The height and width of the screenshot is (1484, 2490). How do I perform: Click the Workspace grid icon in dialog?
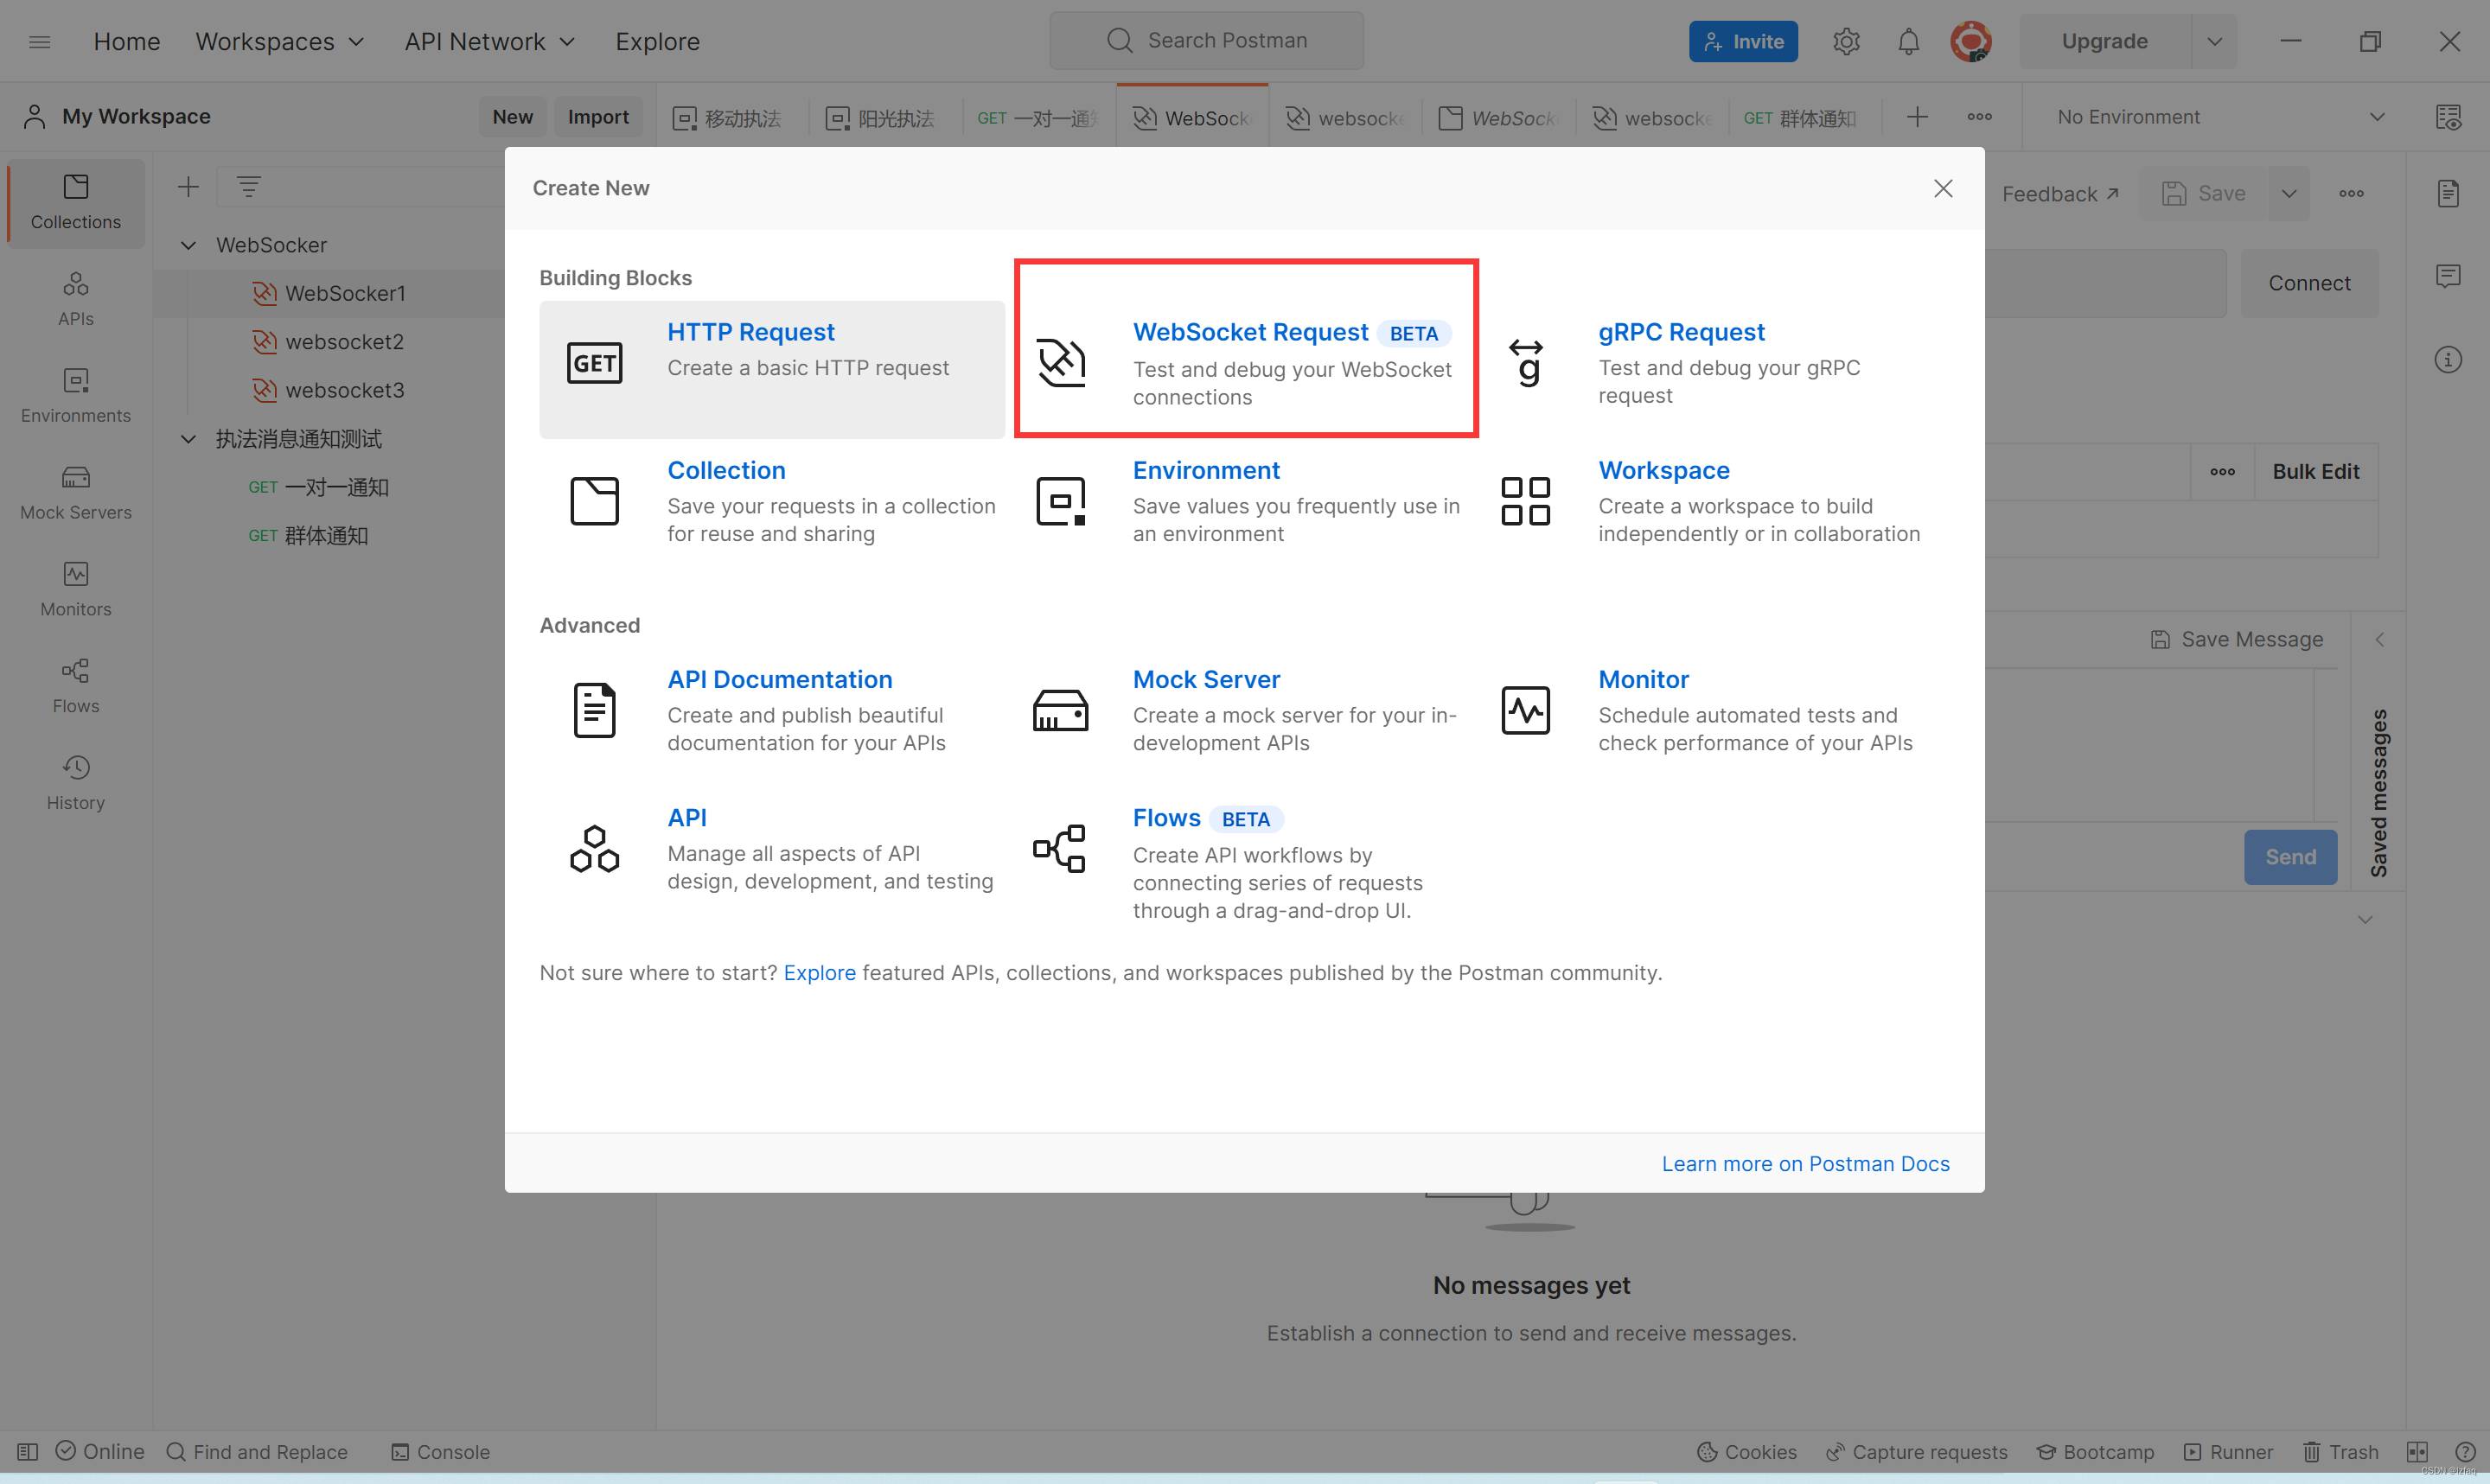(1526, 500)
